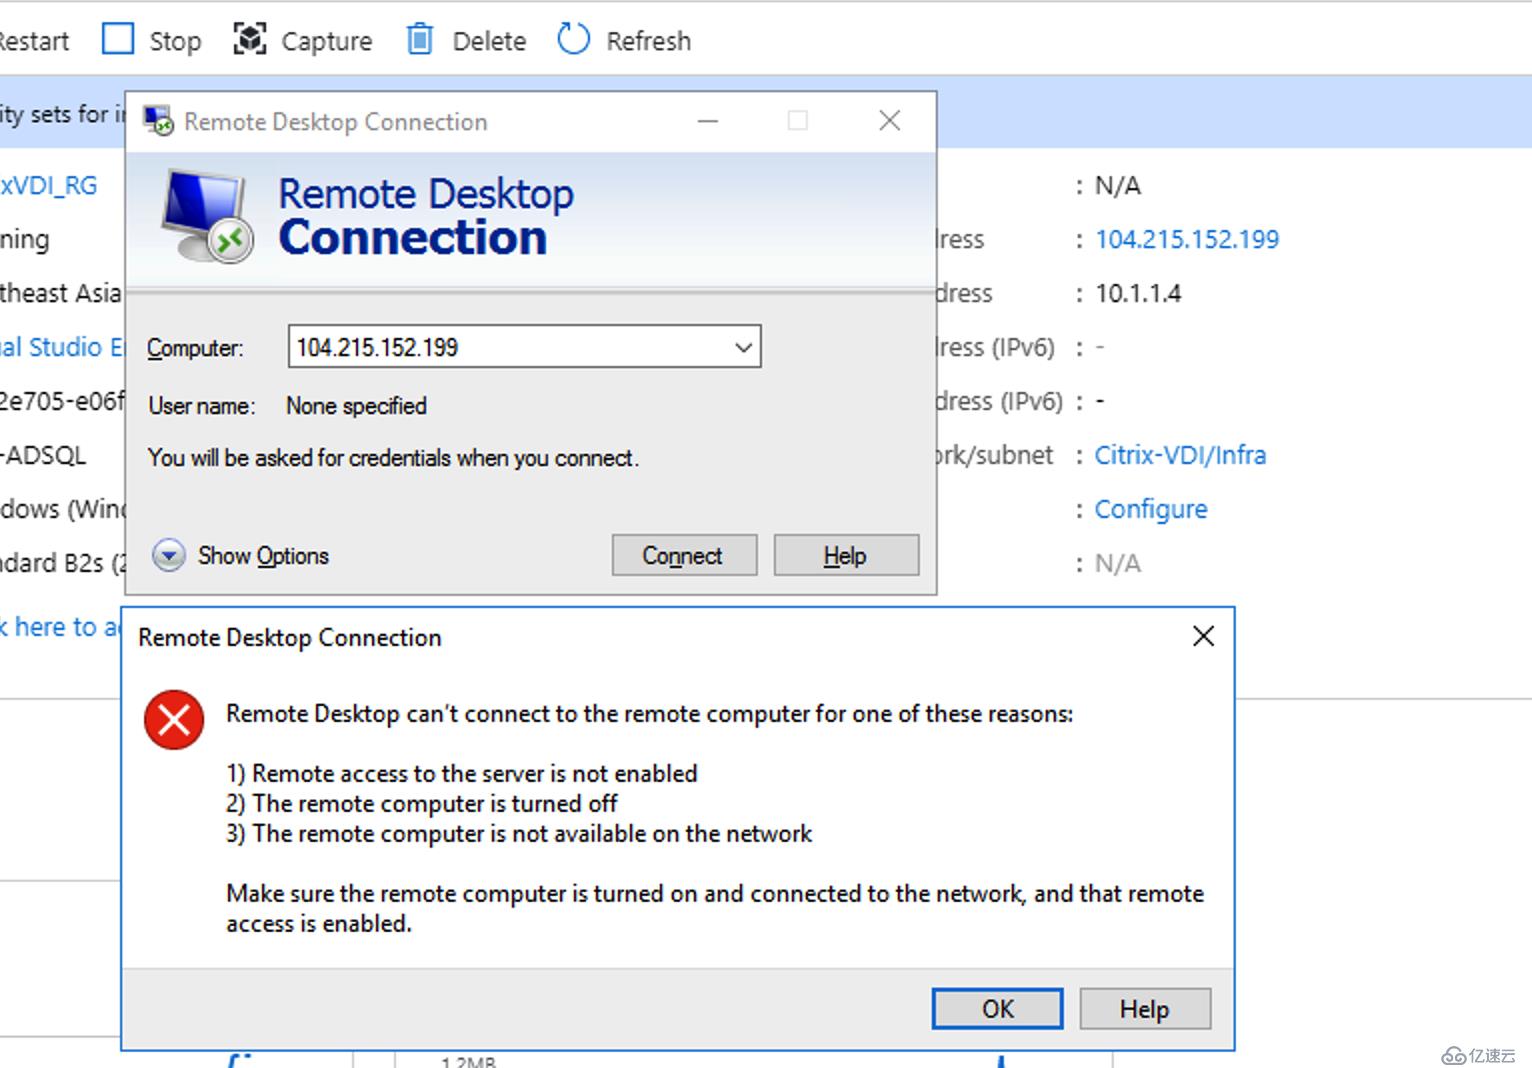Click 'You will be asked for credentials' text
Viewport: 1532px width, 1068px height.
pyautogui.click(x=393, y=458)
